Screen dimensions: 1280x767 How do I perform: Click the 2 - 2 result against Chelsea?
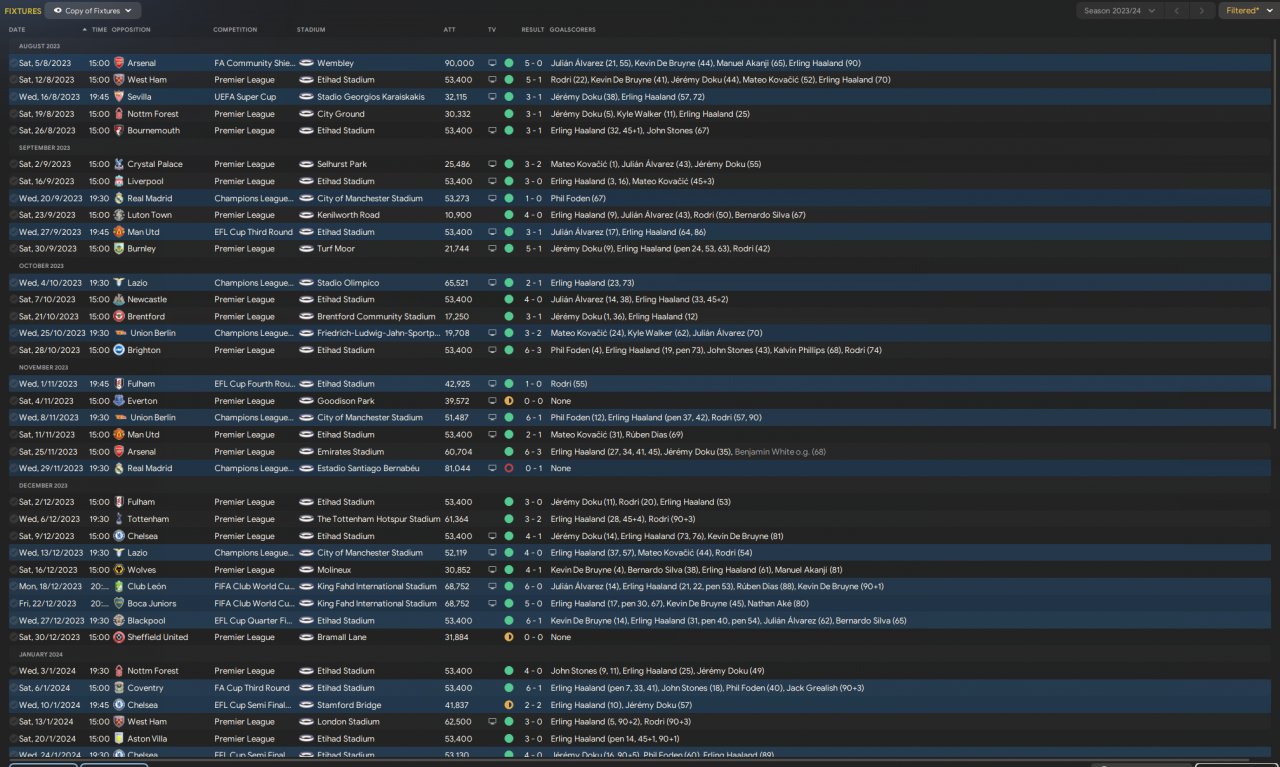click(x=533, y=705)
